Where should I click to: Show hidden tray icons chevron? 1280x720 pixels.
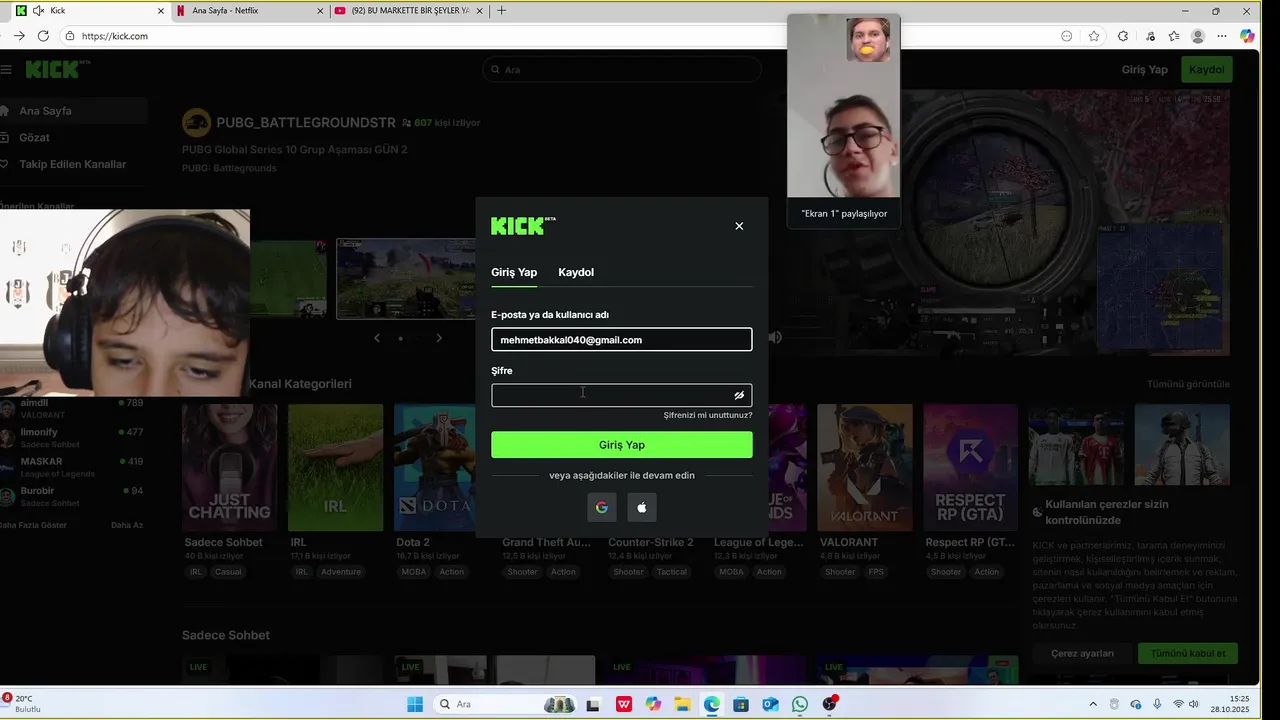(1093, 704)
